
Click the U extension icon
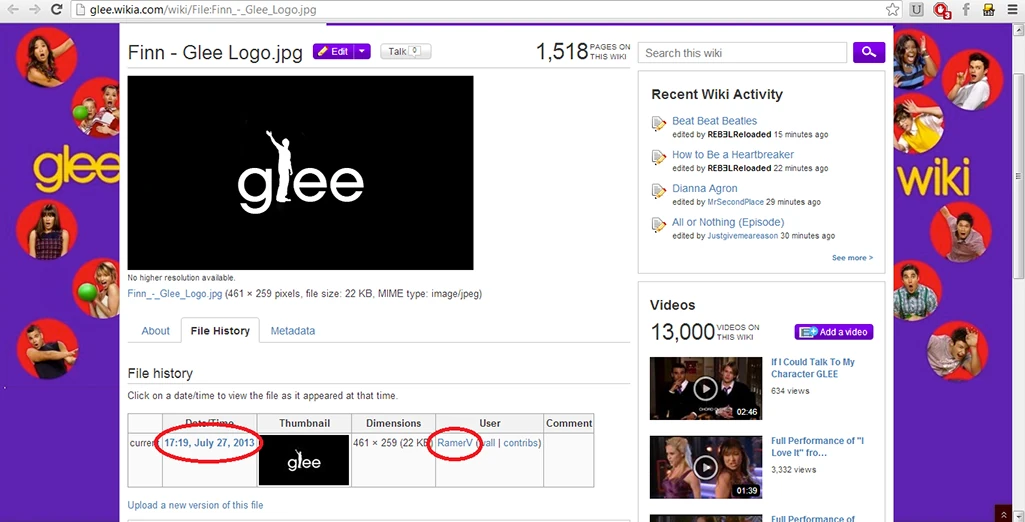point(916,10)
